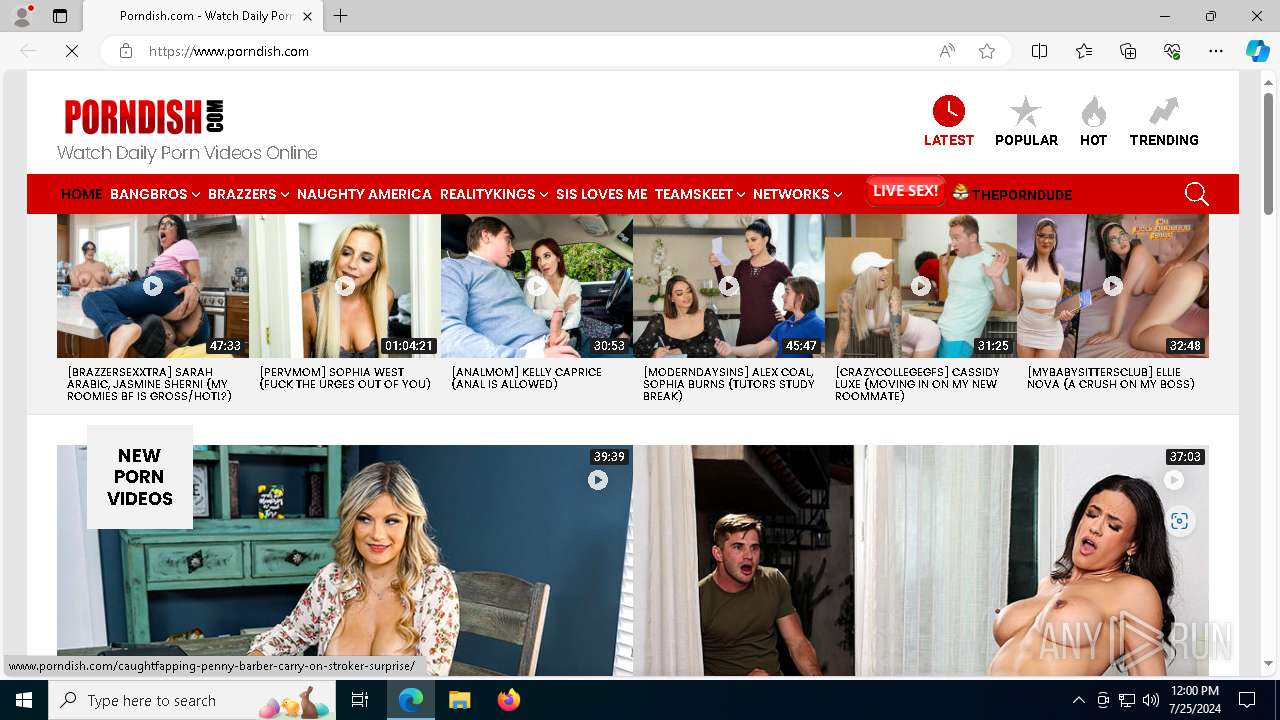The image size is (1280, 720).
Task: Click the page scrollbar down arrow
Action: 1268,664
